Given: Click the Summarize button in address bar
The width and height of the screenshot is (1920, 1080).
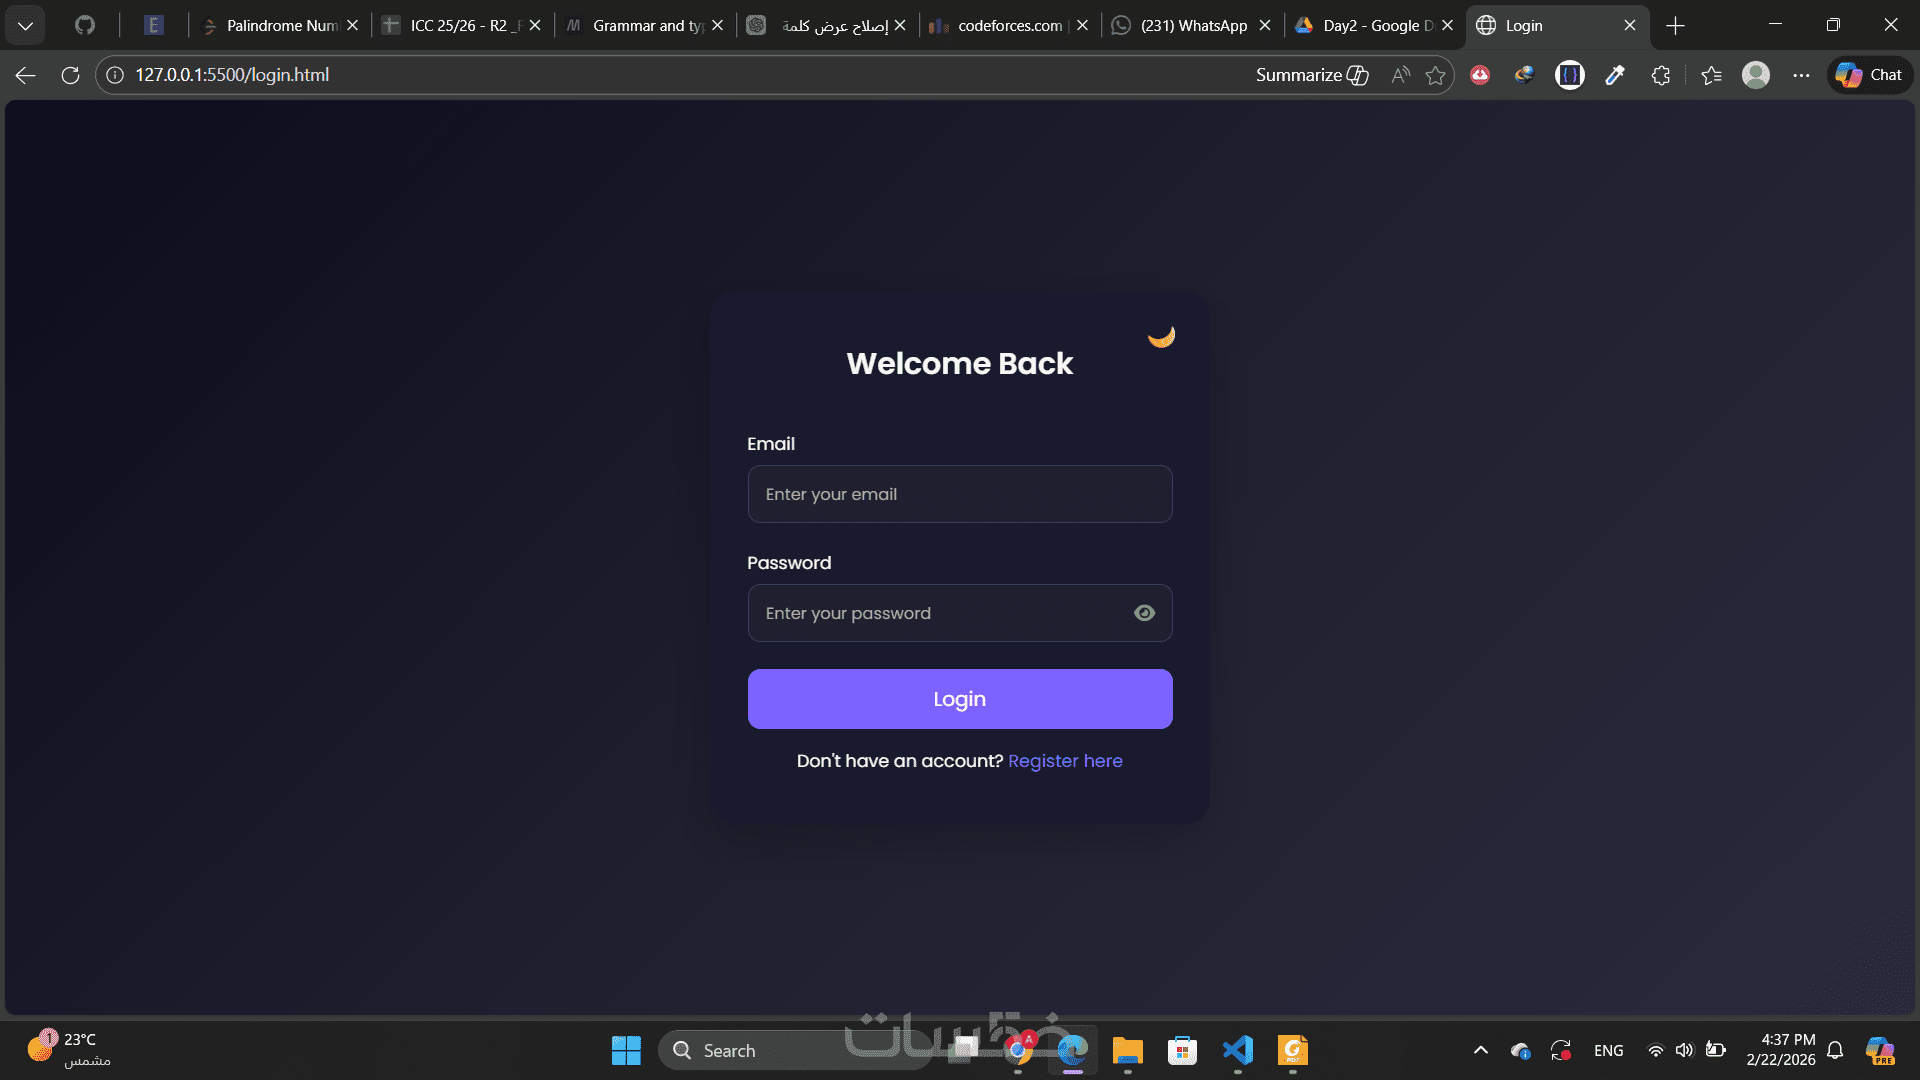Looking at the screenshot, I should 1312,75.
